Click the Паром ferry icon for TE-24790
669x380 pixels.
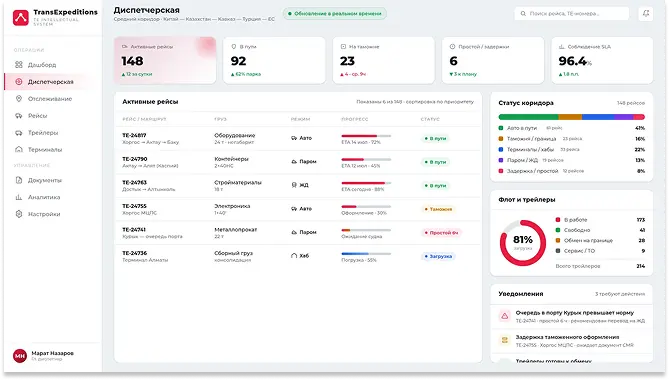pos(294,162)
